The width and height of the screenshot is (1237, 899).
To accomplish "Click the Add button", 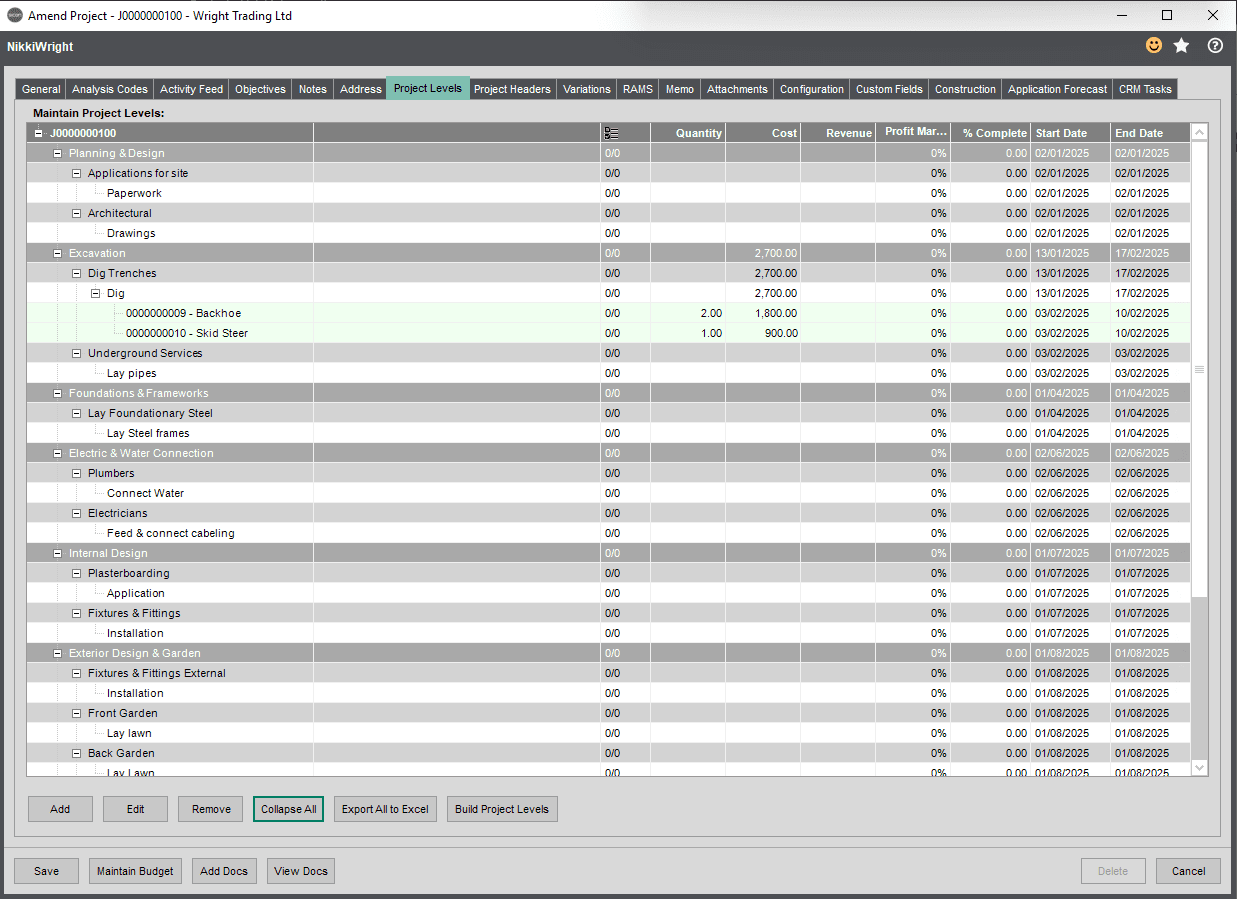I will point(60,809).
